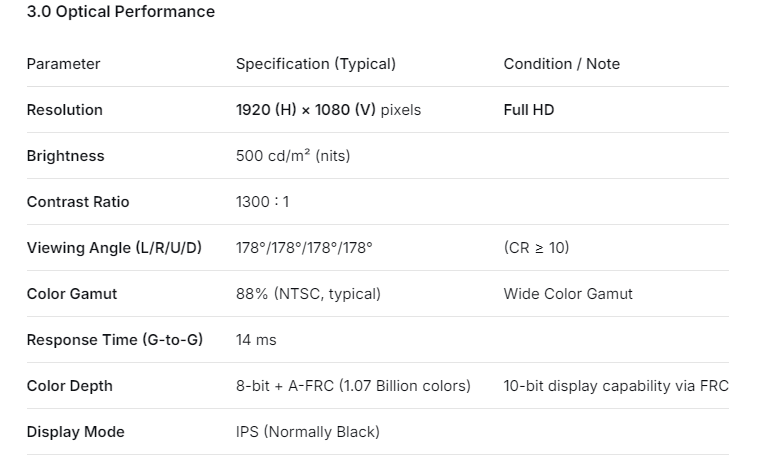The image size is (775, 464).
Task: Click the '14 ms' response time value
Action: click(256, 340)
